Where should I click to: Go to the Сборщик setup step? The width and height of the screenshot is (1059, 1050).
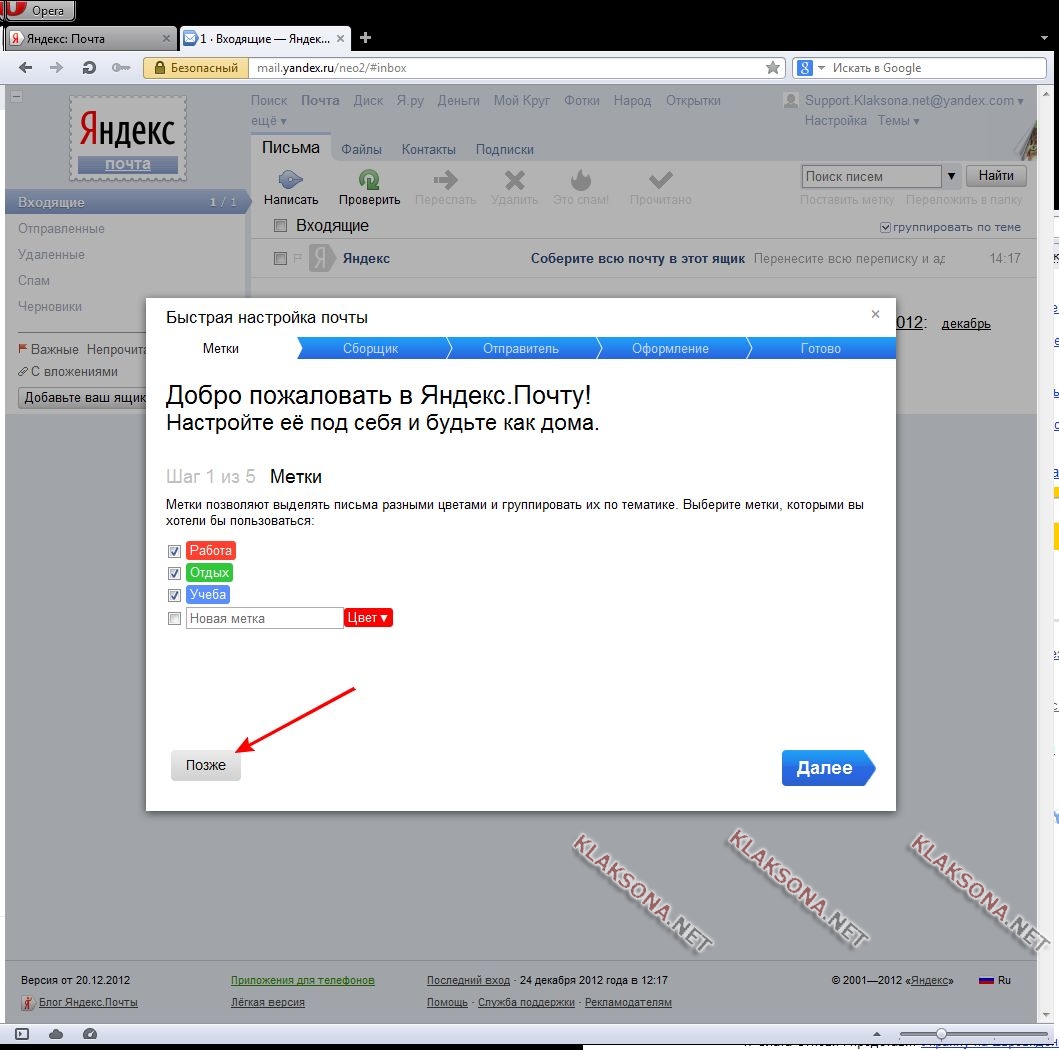pos(370,348)
